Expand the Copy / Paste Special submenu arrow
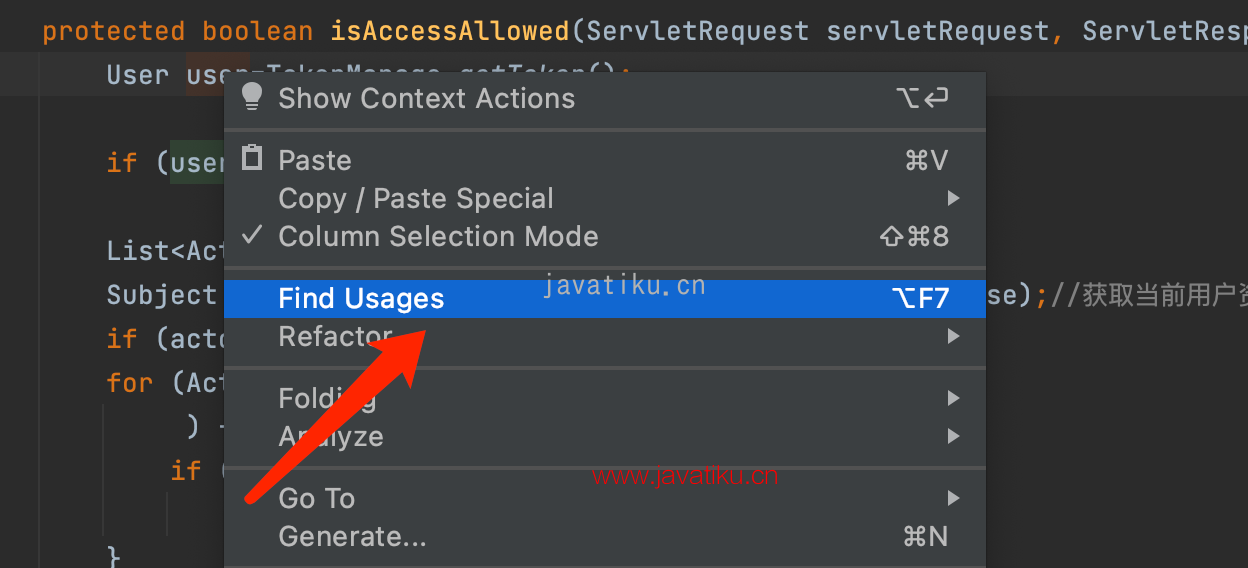The height and width of the screenshot is (568, 1248). point(953,198)
